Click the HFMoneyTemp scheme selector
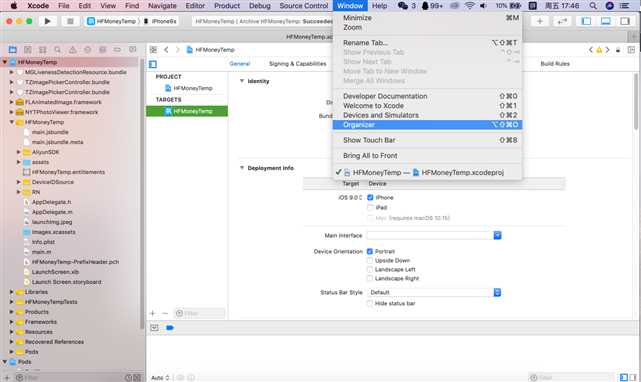This screenshot has width=641, height=382. pyautogui.click(x=112, y=21)
